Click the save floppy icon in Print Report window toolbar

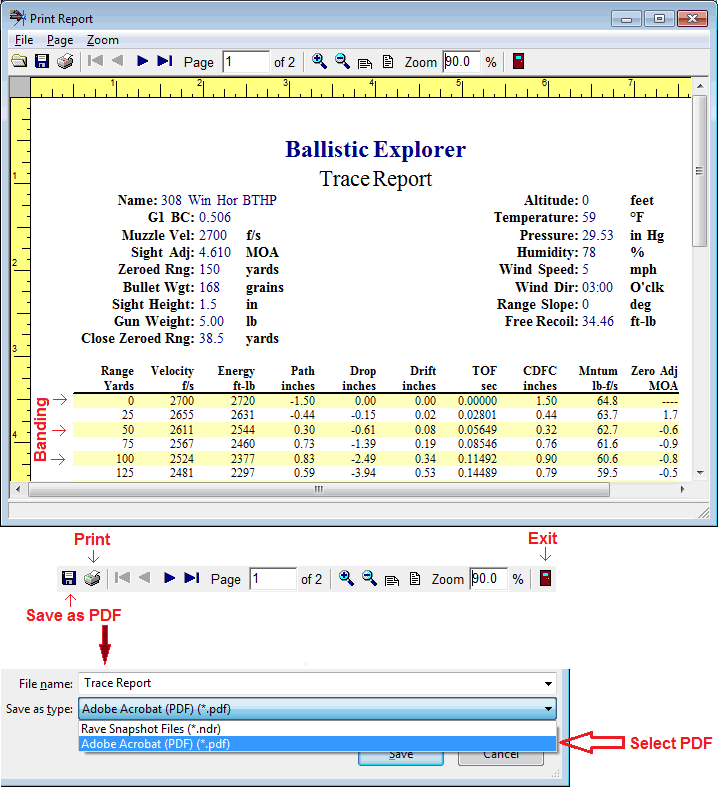click(42, 61)
